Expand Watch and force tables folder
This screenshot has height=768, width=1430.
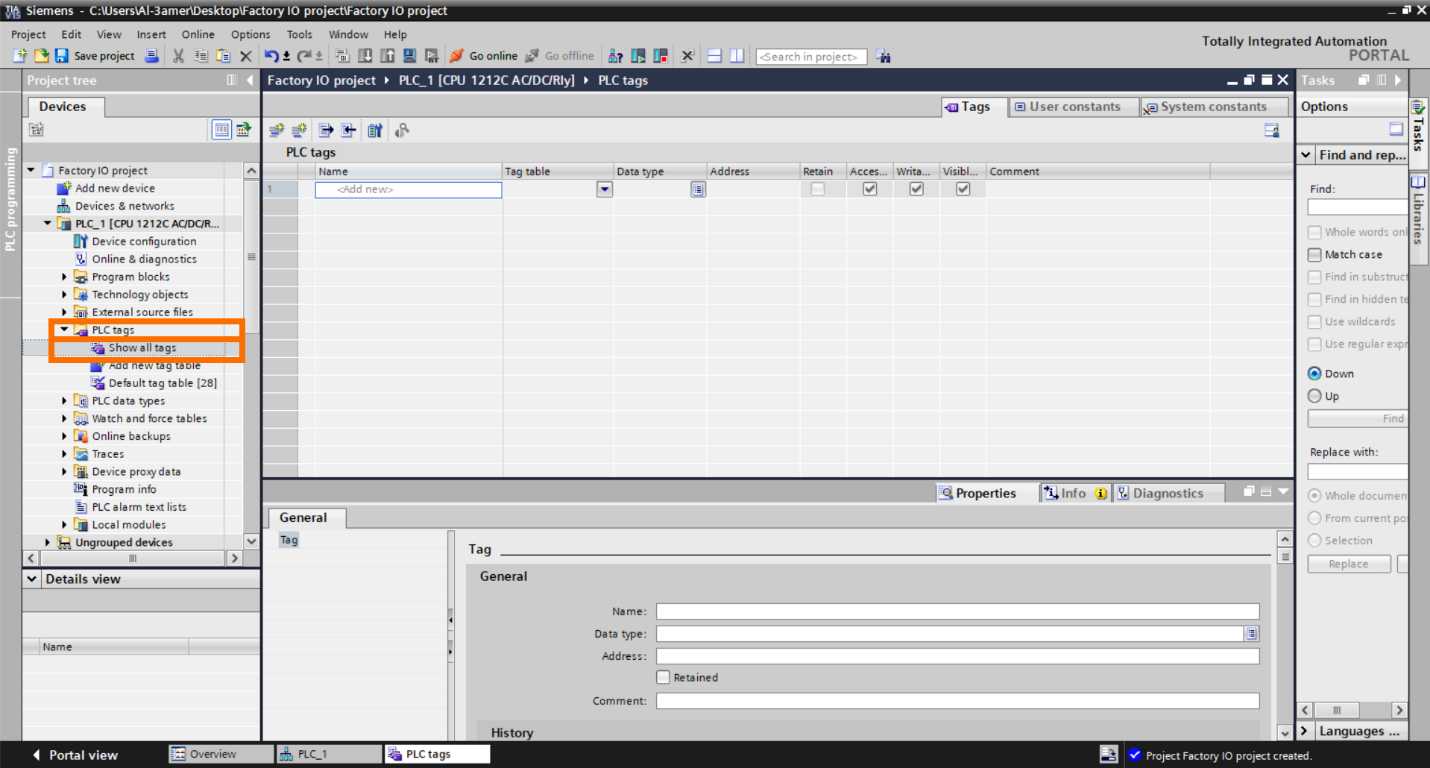tap(65, 419)
